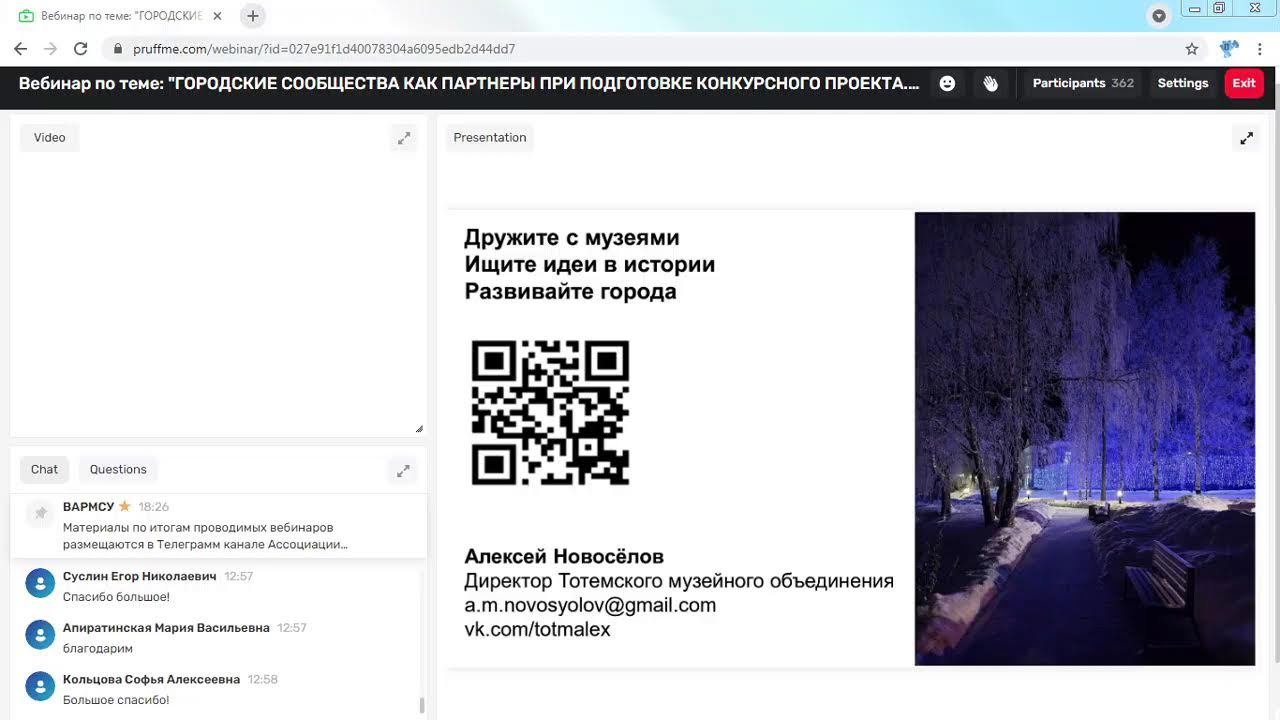Click sender name Суслин Егор Николаевич

point(139,576)
